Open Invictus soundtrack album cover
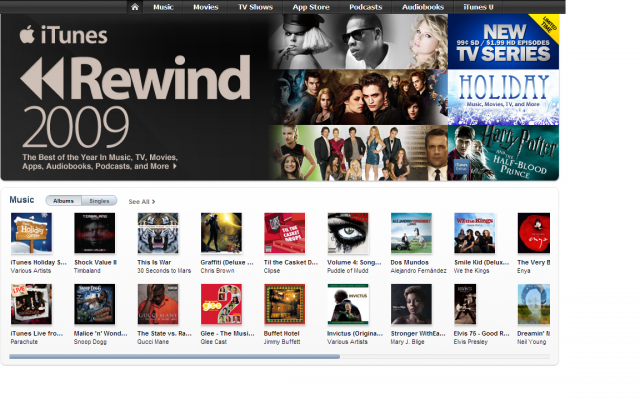The height and width of the screenshot is (400, 640). click(348, 304)
